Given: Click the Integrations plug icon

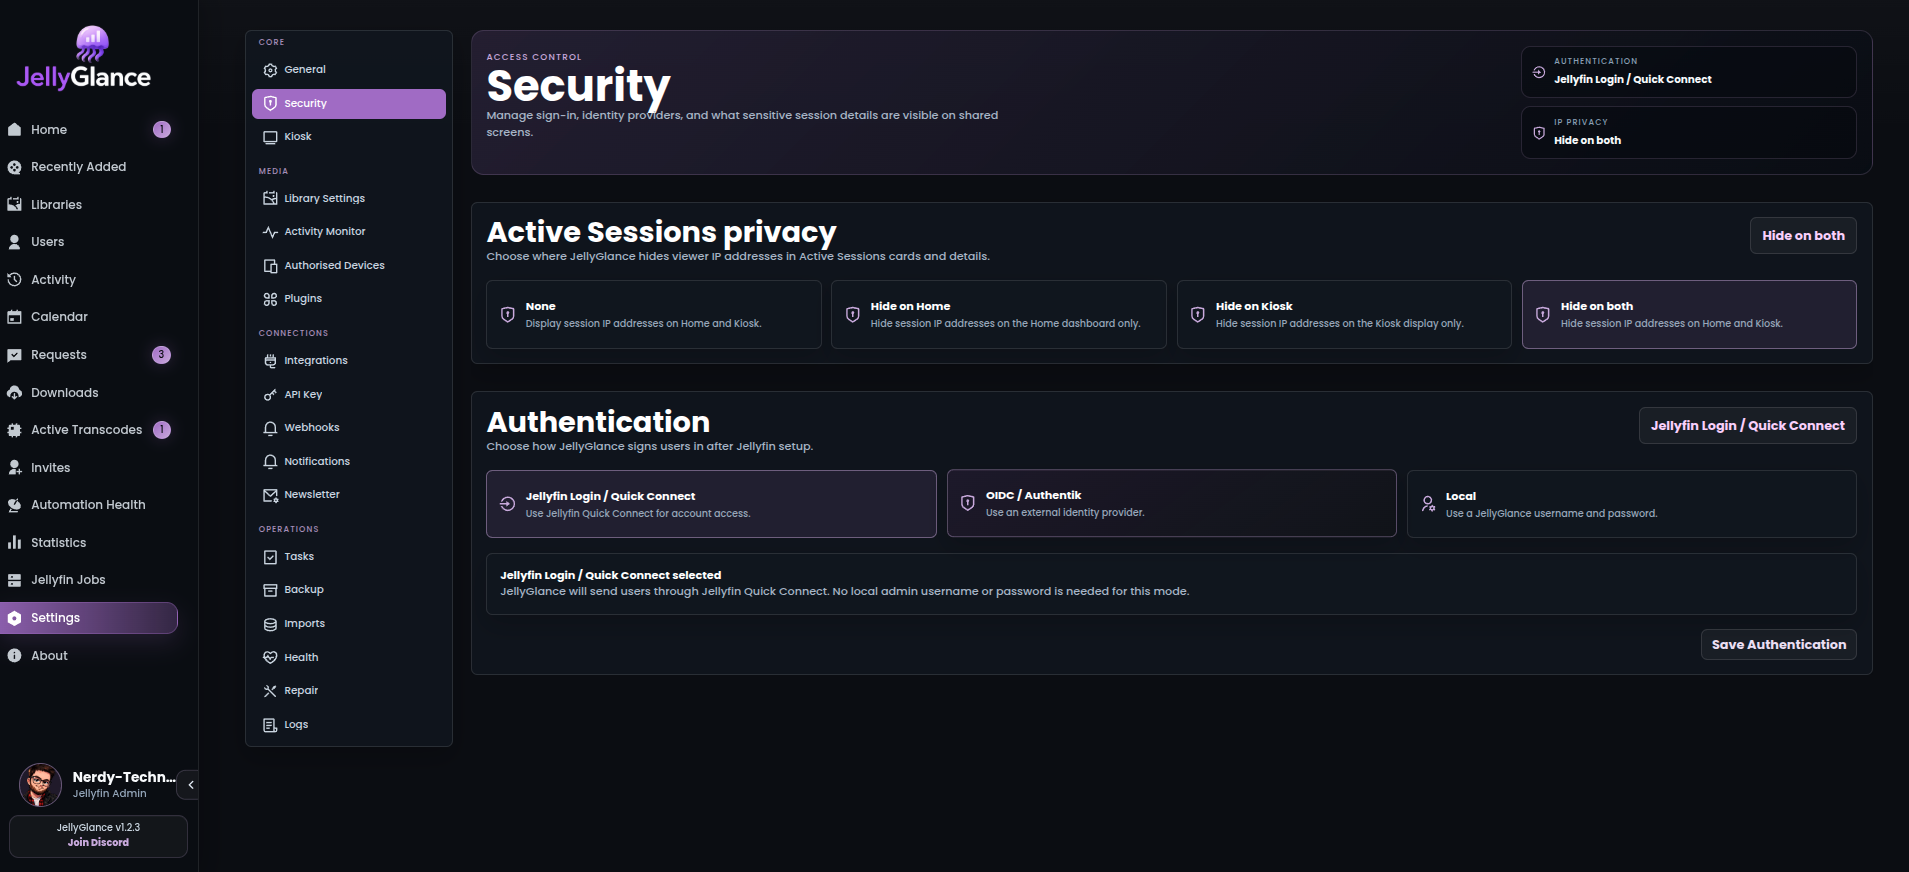Looking at the screenshot, I should [x=270, y=361].
